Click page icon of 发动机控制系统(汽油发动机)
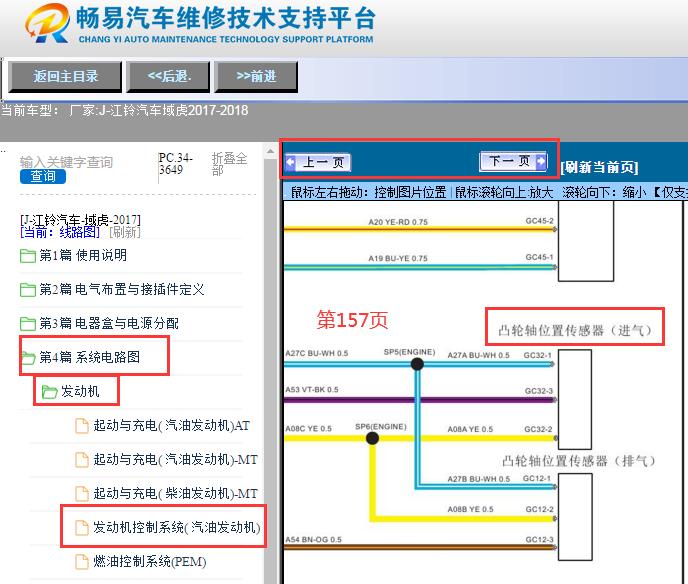 [82, 527]
